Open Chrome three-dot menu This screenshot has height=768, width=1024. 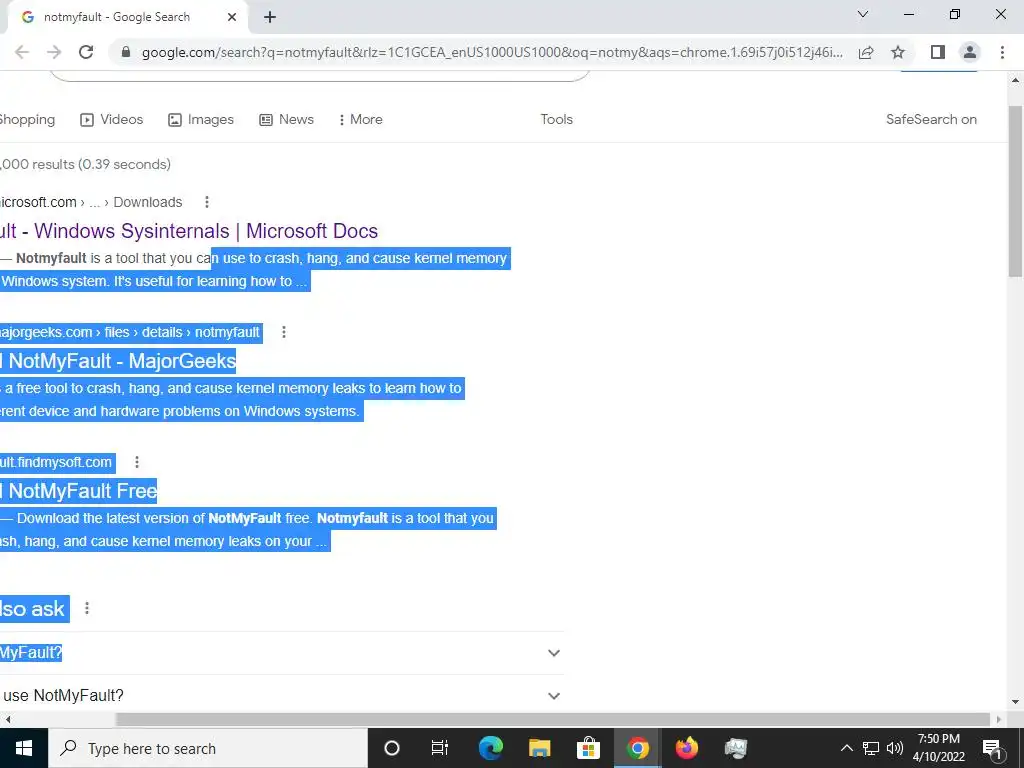coord(1002,52)
